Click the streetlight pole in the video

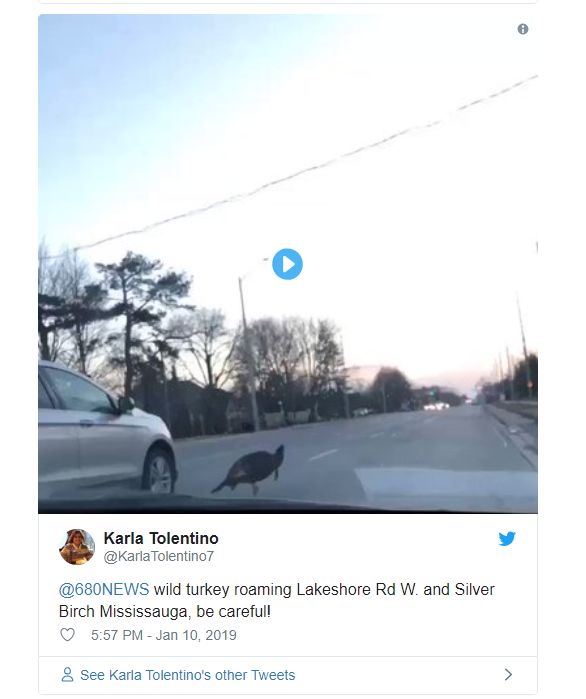point(248,352)
